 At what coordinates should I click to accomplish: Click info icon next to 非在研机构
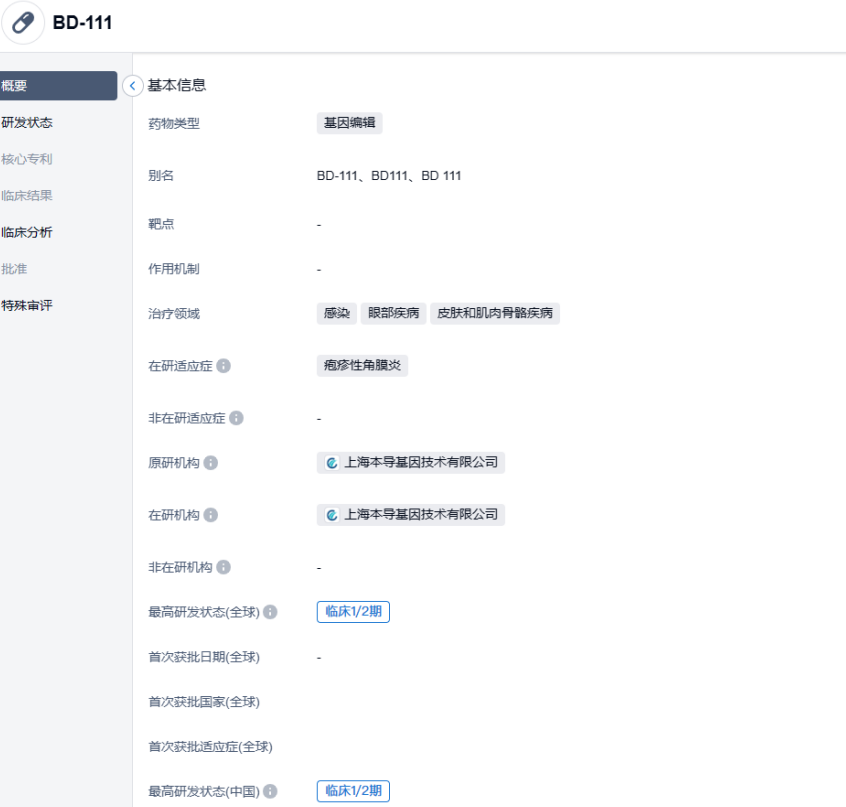point(224,567)
